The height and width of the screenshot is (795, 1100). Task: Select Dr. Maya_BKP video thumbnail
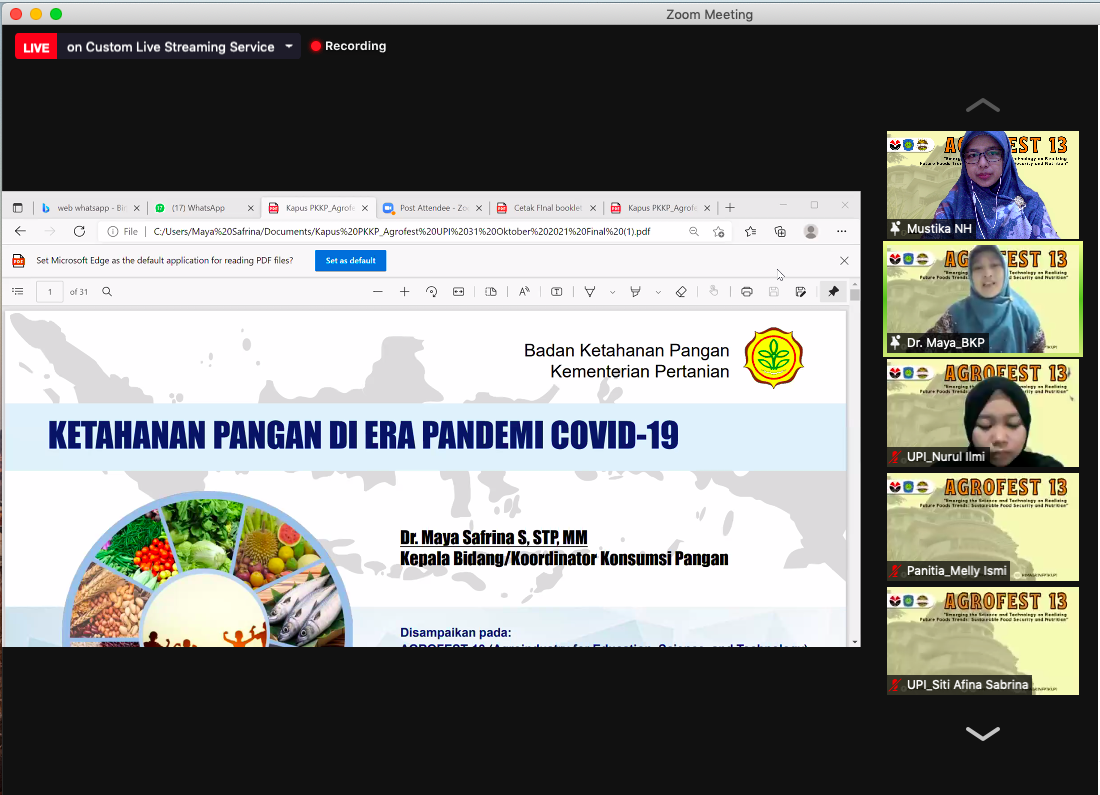pos(982,299)
